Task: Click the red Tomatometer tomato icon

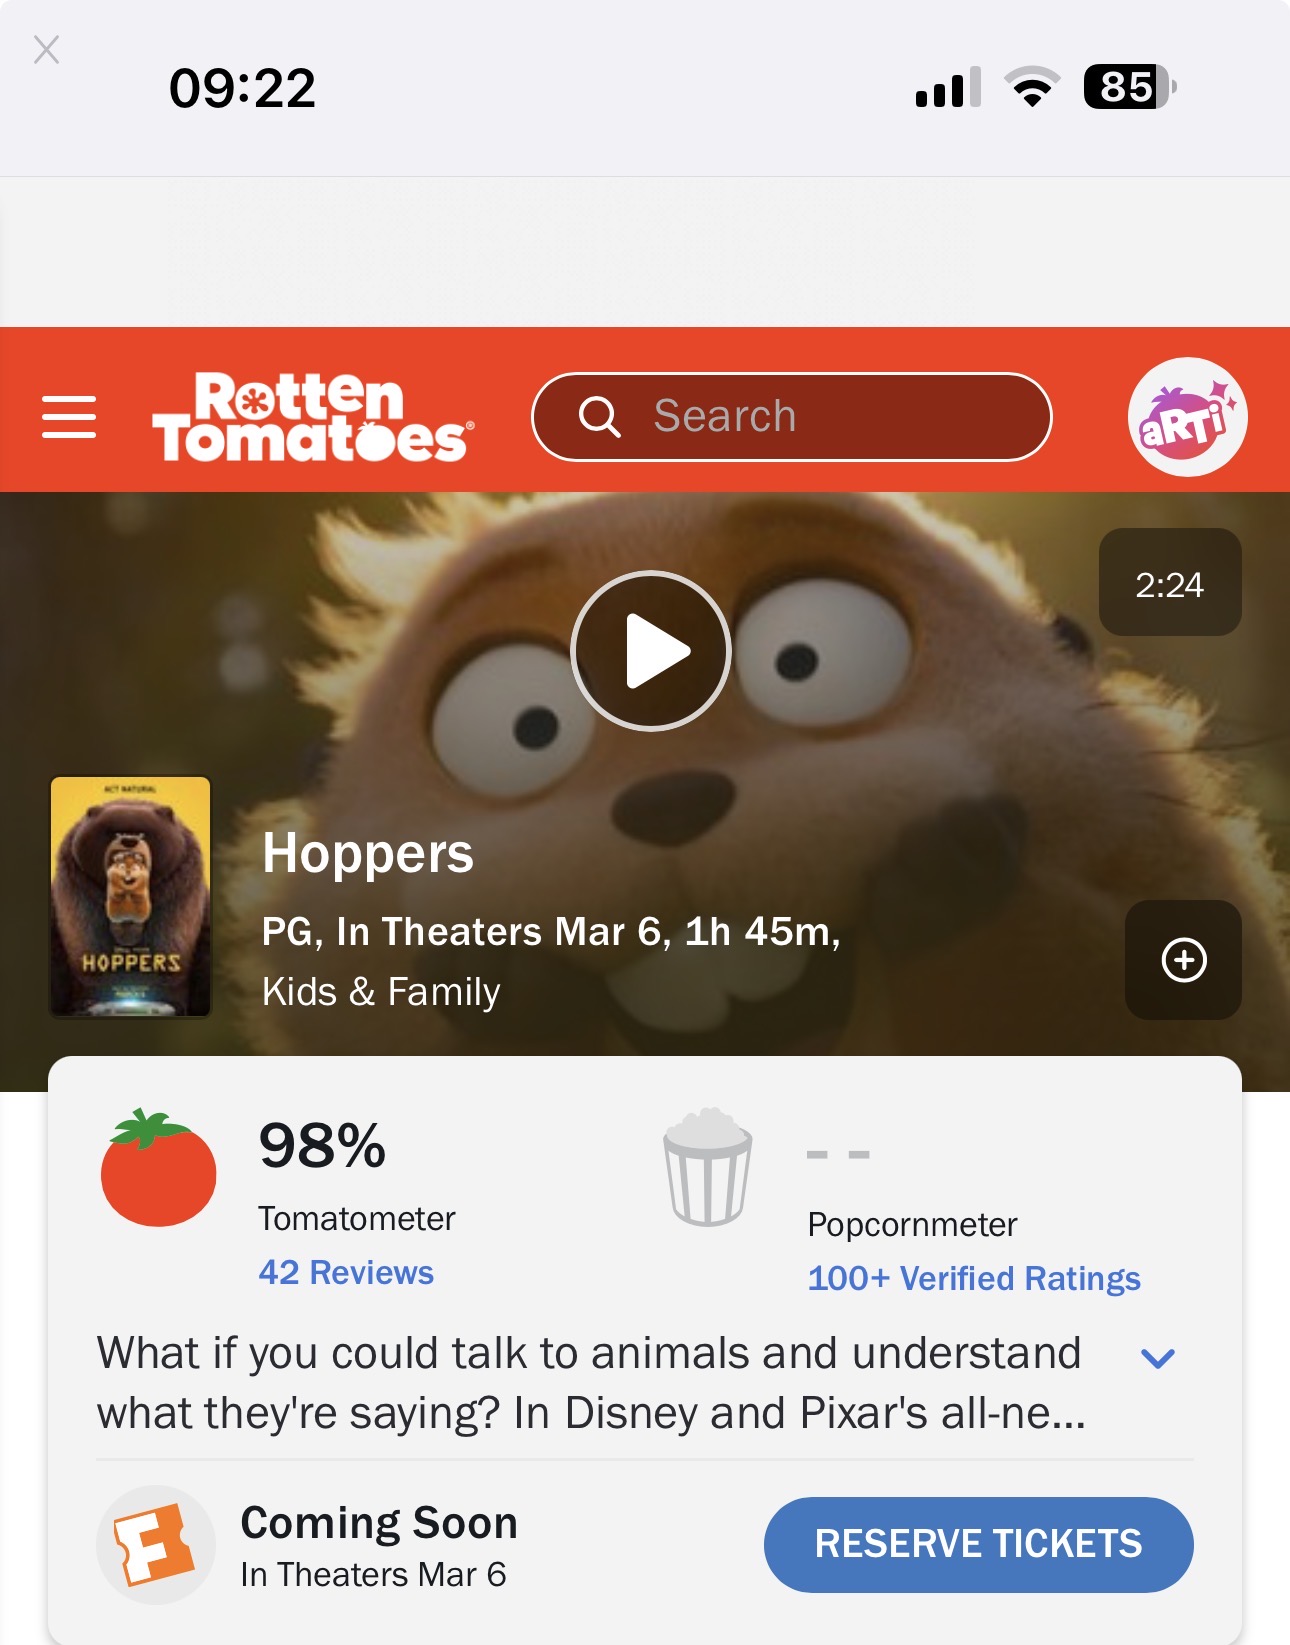Action: [x=158, y=1167]
